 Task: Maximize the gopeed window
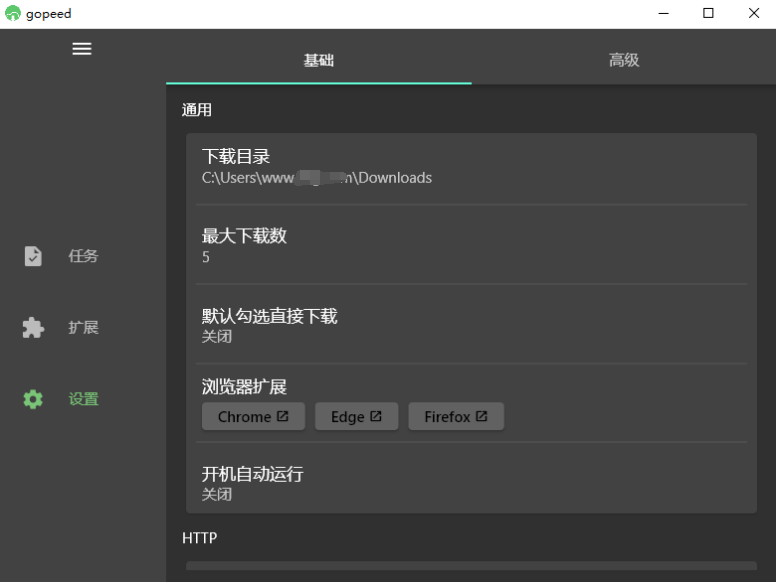click(708, 14)
